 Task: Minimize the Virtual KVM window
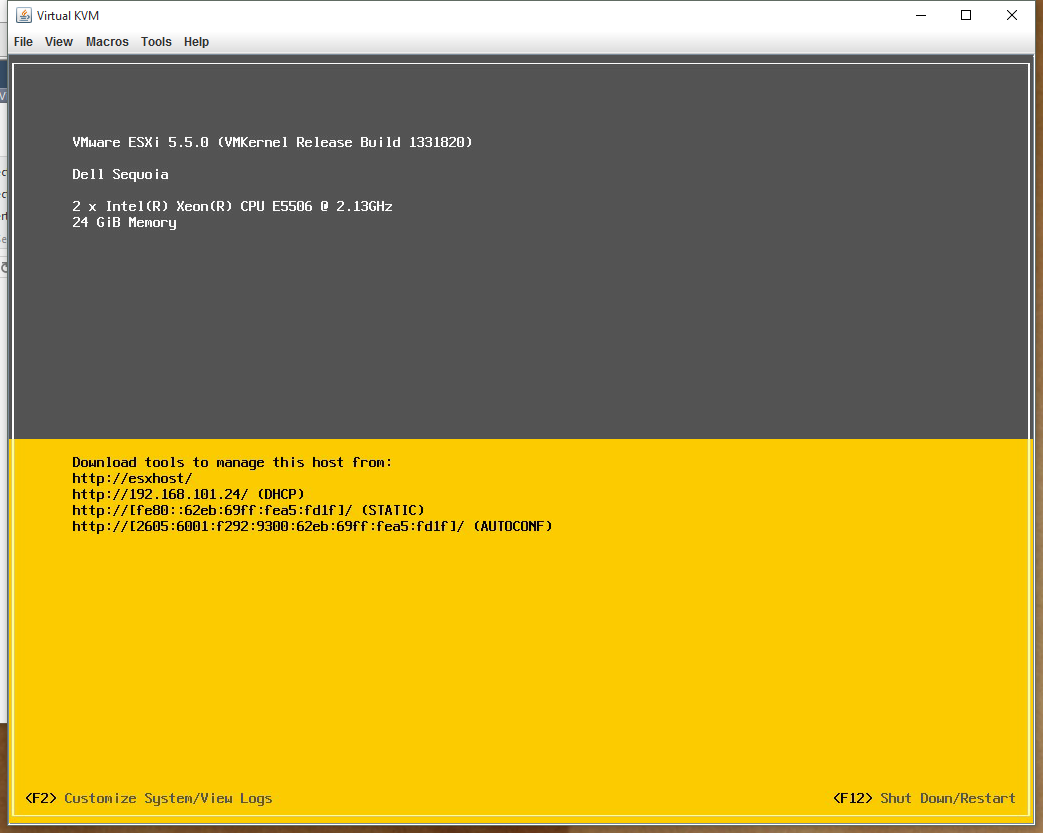pyautogui.click(x=920, y=16)
